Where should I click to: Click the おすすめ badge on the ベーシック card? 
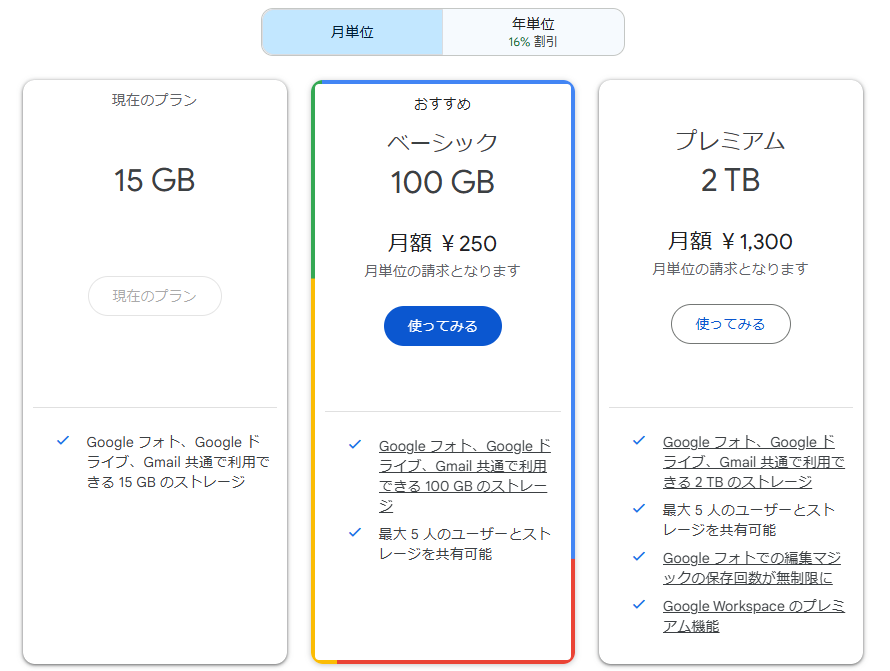coord(442,103)
